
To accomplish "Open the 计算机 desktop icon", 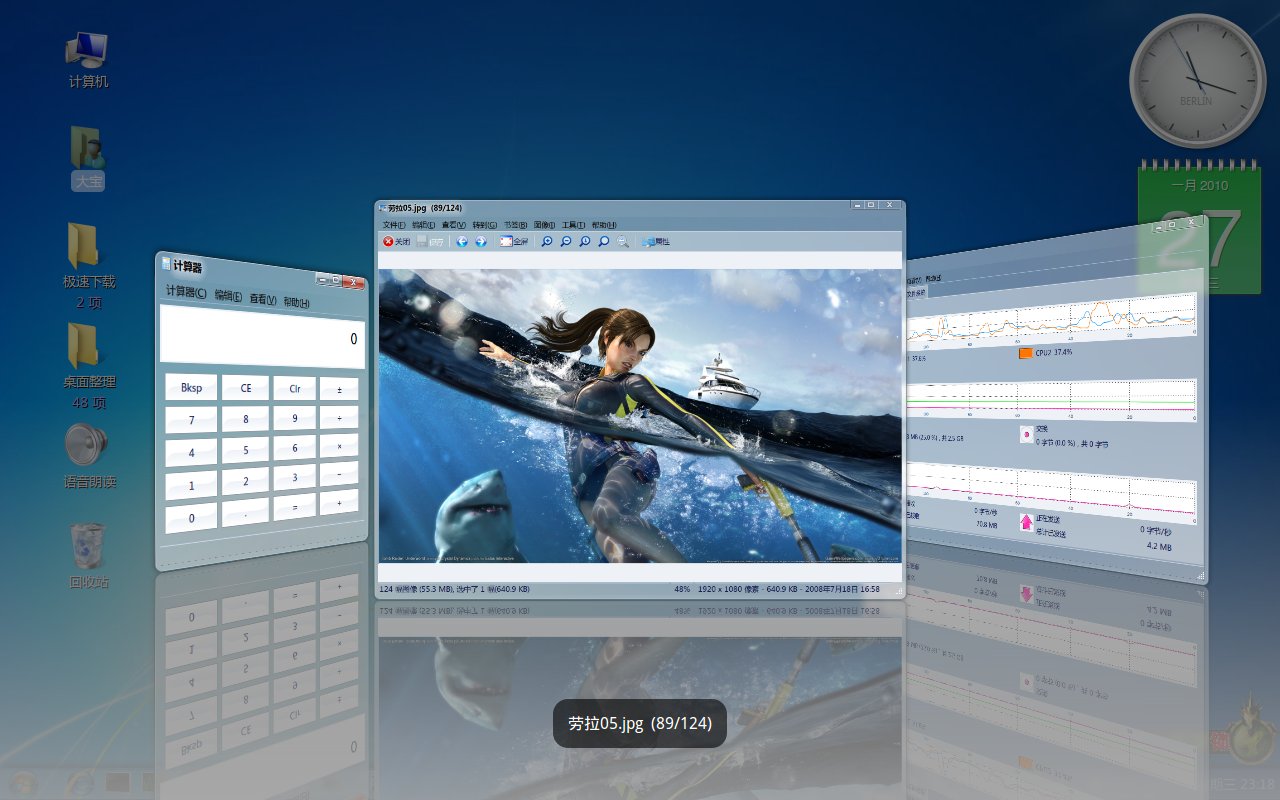I will [88, 50].
